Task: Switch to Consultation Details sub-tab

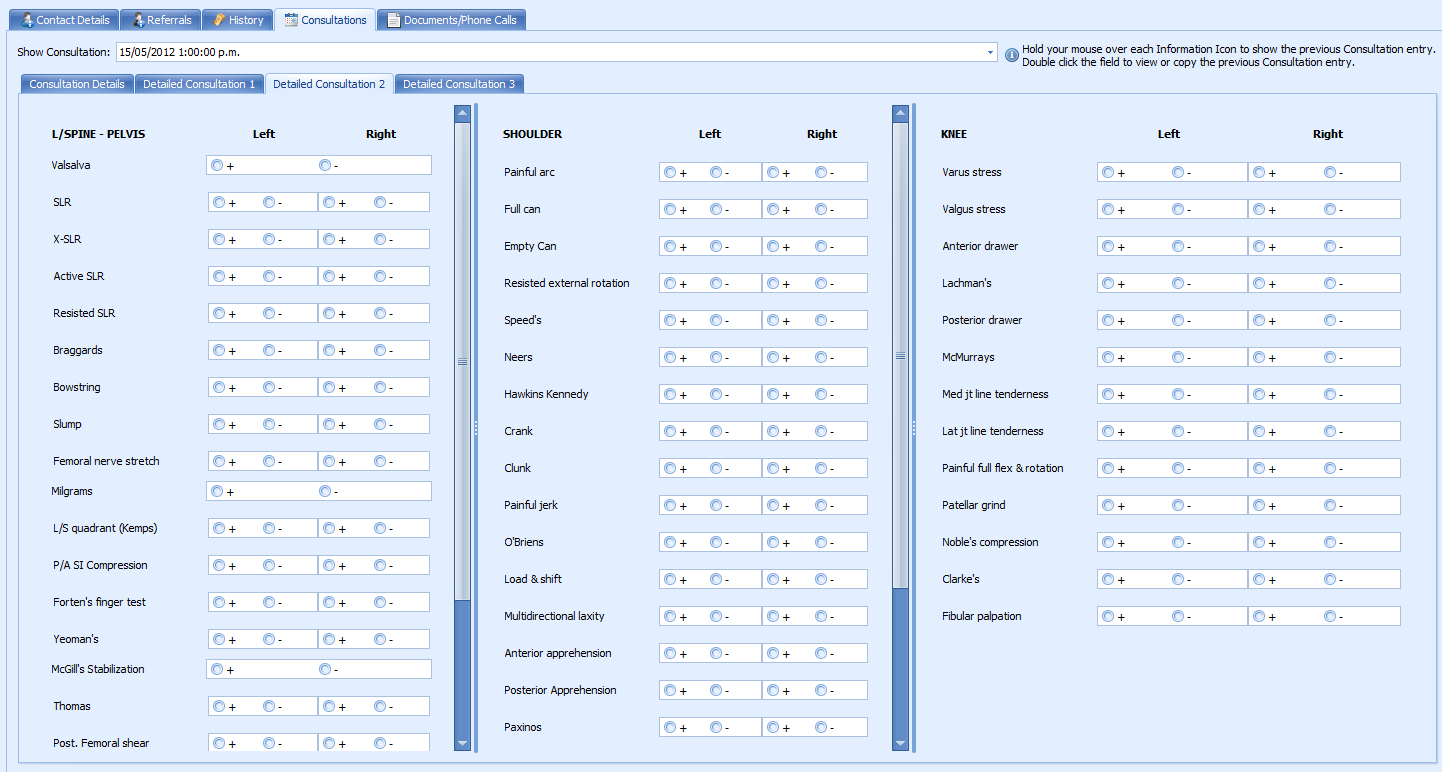Action: [77, 84]
